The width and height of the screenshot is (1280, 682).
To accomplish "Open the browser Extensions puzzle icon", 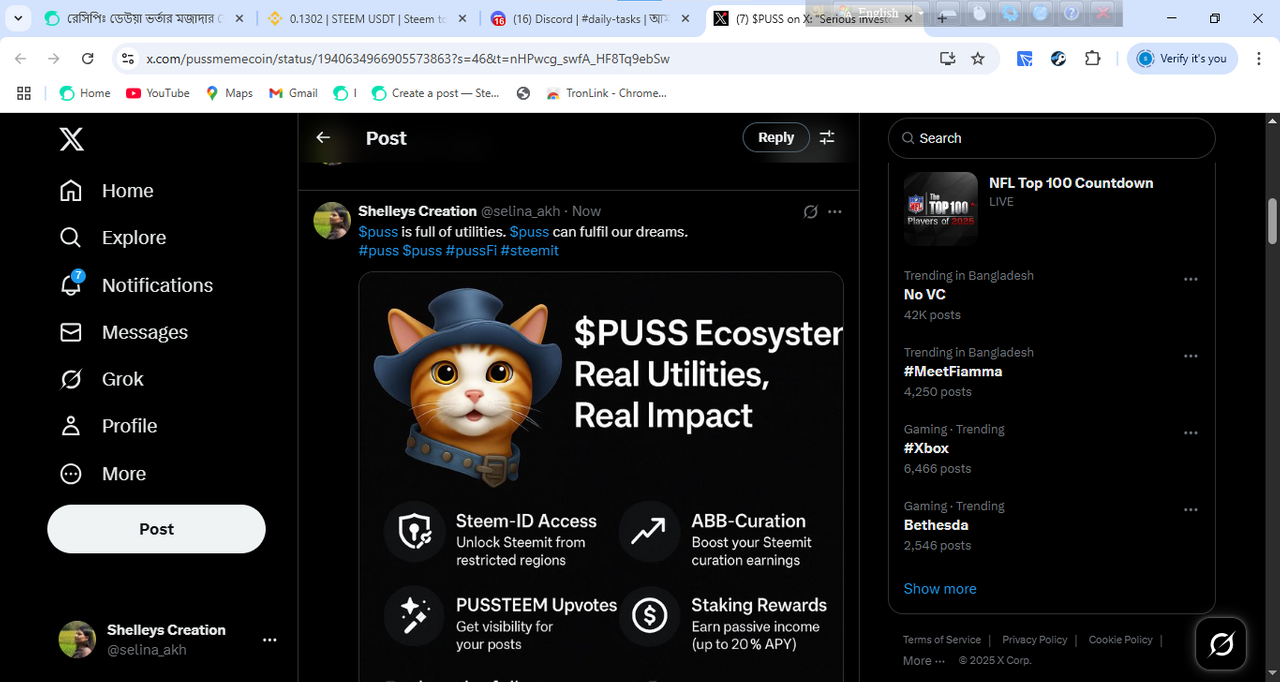I will (1092, 59).
